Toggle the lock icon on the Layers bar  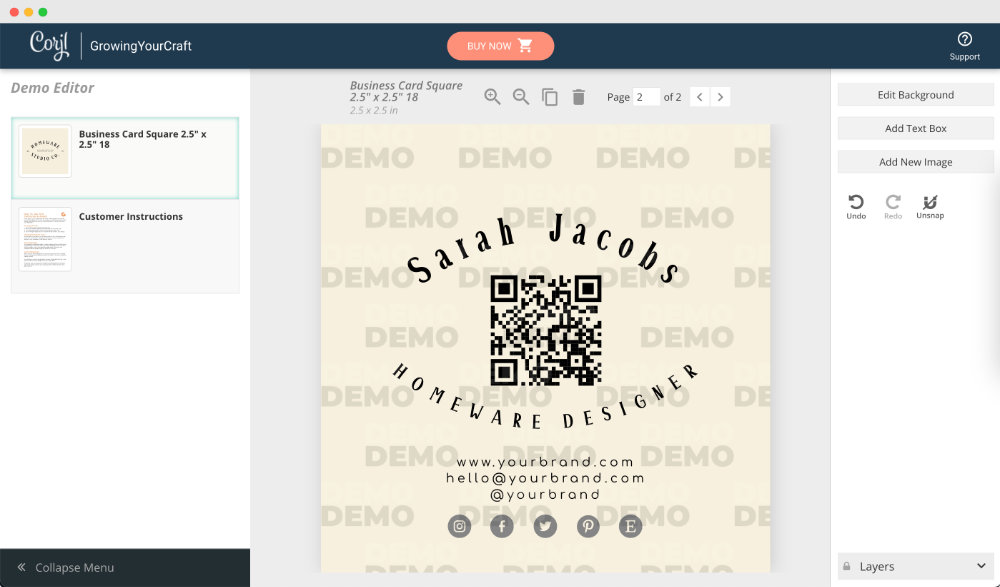tap(849, 565)
